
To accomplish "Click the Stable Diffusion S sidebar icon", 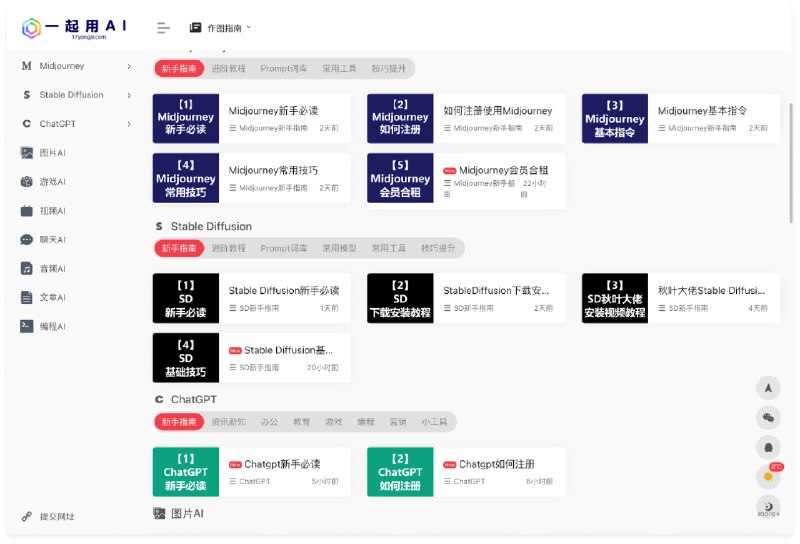I will click(27, 95).
